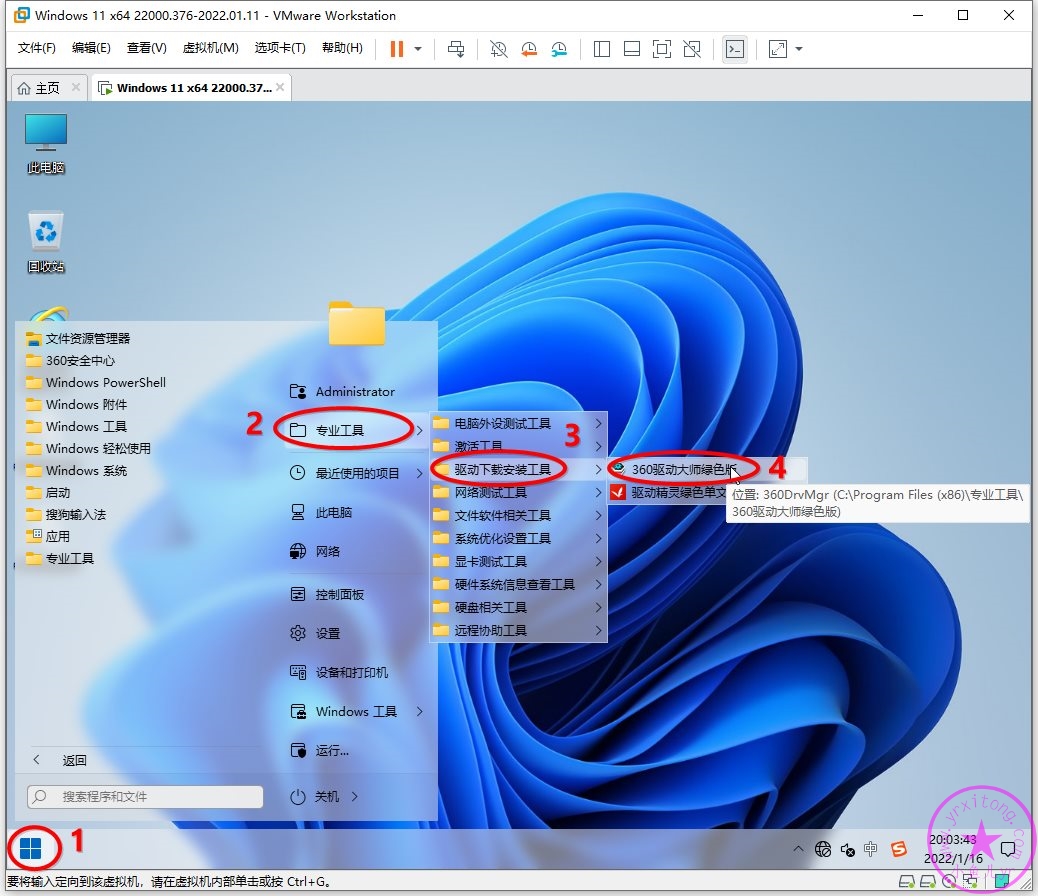Image resolution: width=1038 pixels, height=896 pixels.
Task: Open 控制面板 from the start menu
Action: pyautogui.click(x=328, y=595)
